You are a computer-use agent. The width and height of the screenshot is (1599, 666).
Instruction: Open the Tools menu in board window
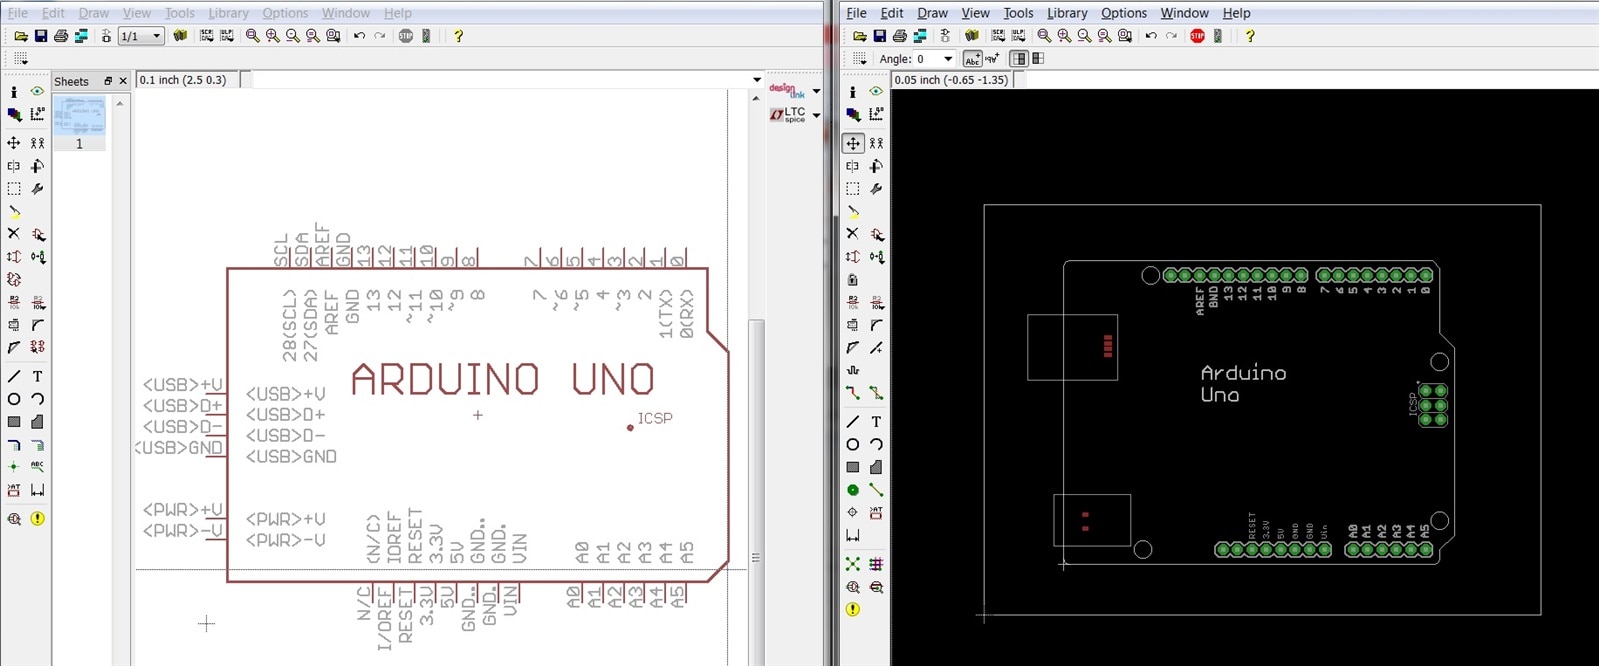[1018, 13]
